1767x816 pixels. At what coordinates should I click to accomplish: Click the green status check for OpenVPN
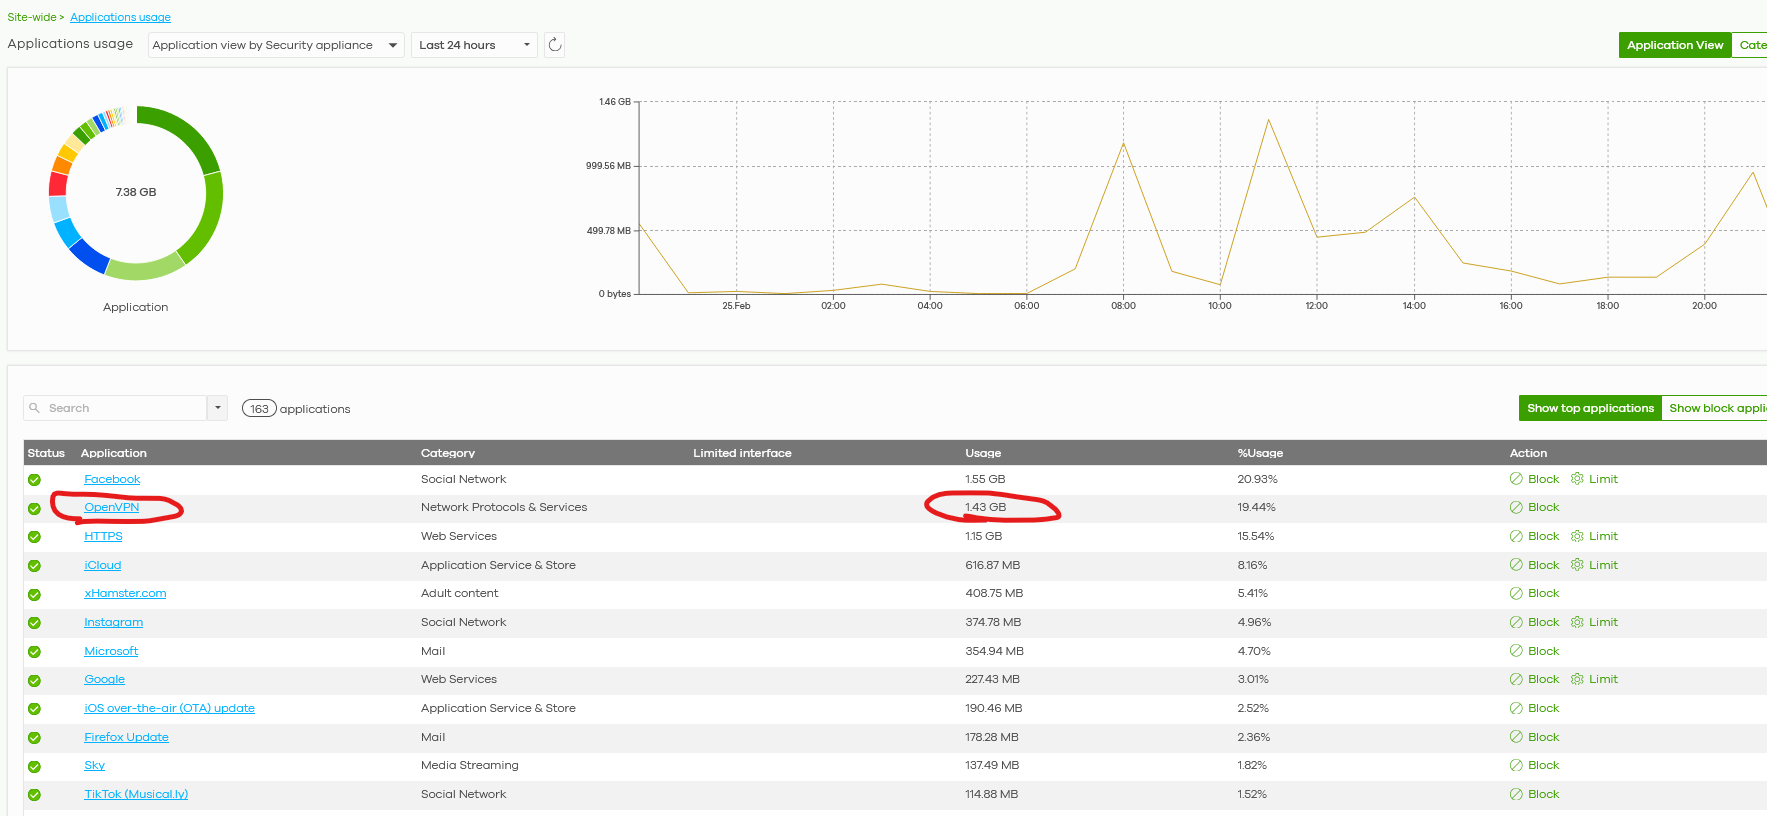coord(35,509)
